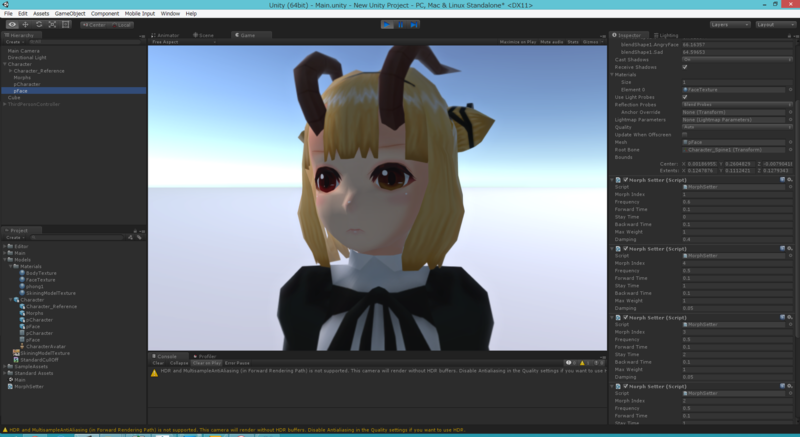Start Play mode with the play button
Viewport: 800px width, 437px height.
coord(387,24)
